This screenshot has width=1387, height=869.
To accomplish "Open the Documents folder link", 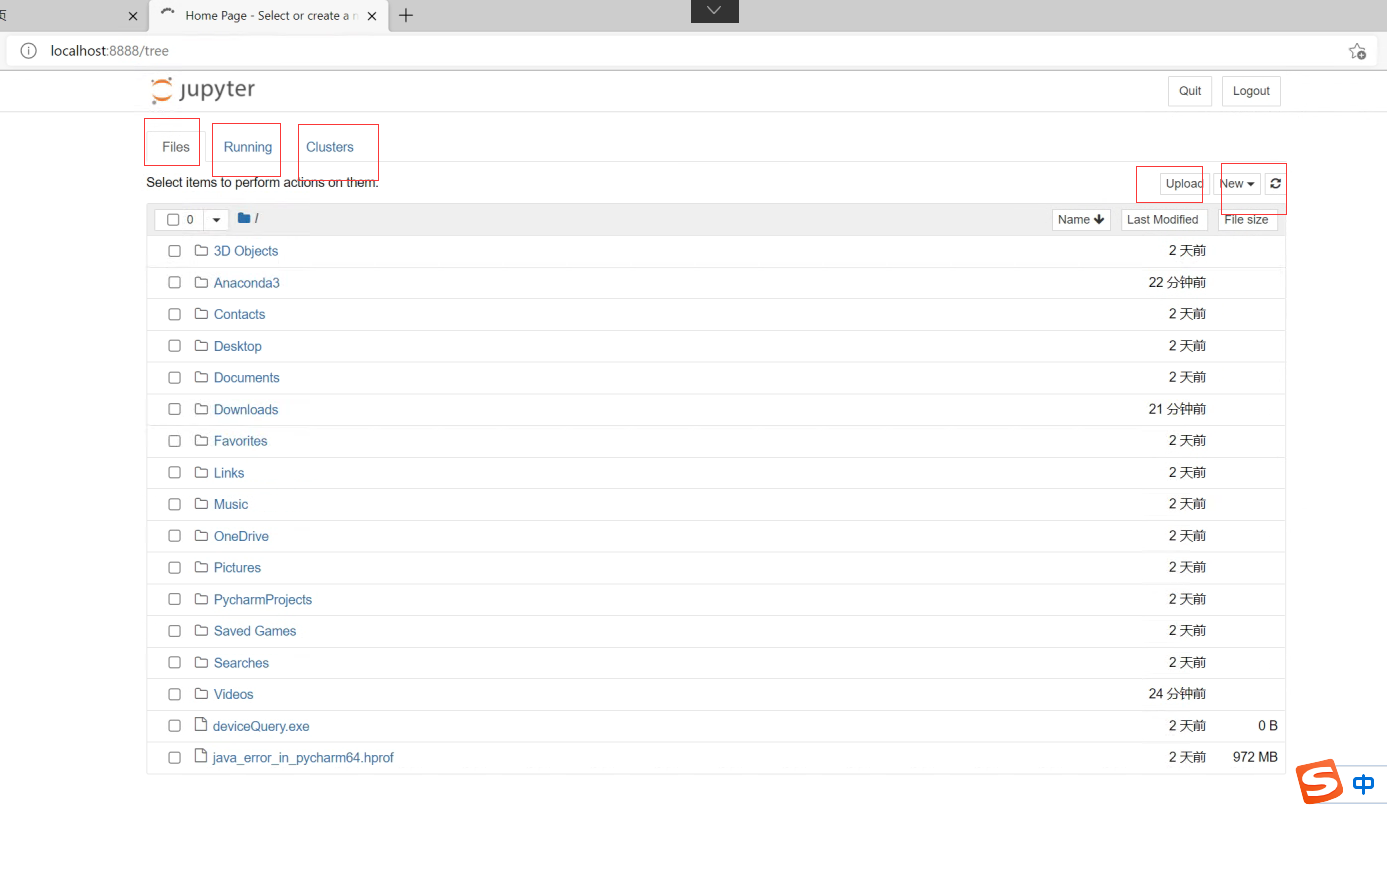I will [x=247, y=378].
